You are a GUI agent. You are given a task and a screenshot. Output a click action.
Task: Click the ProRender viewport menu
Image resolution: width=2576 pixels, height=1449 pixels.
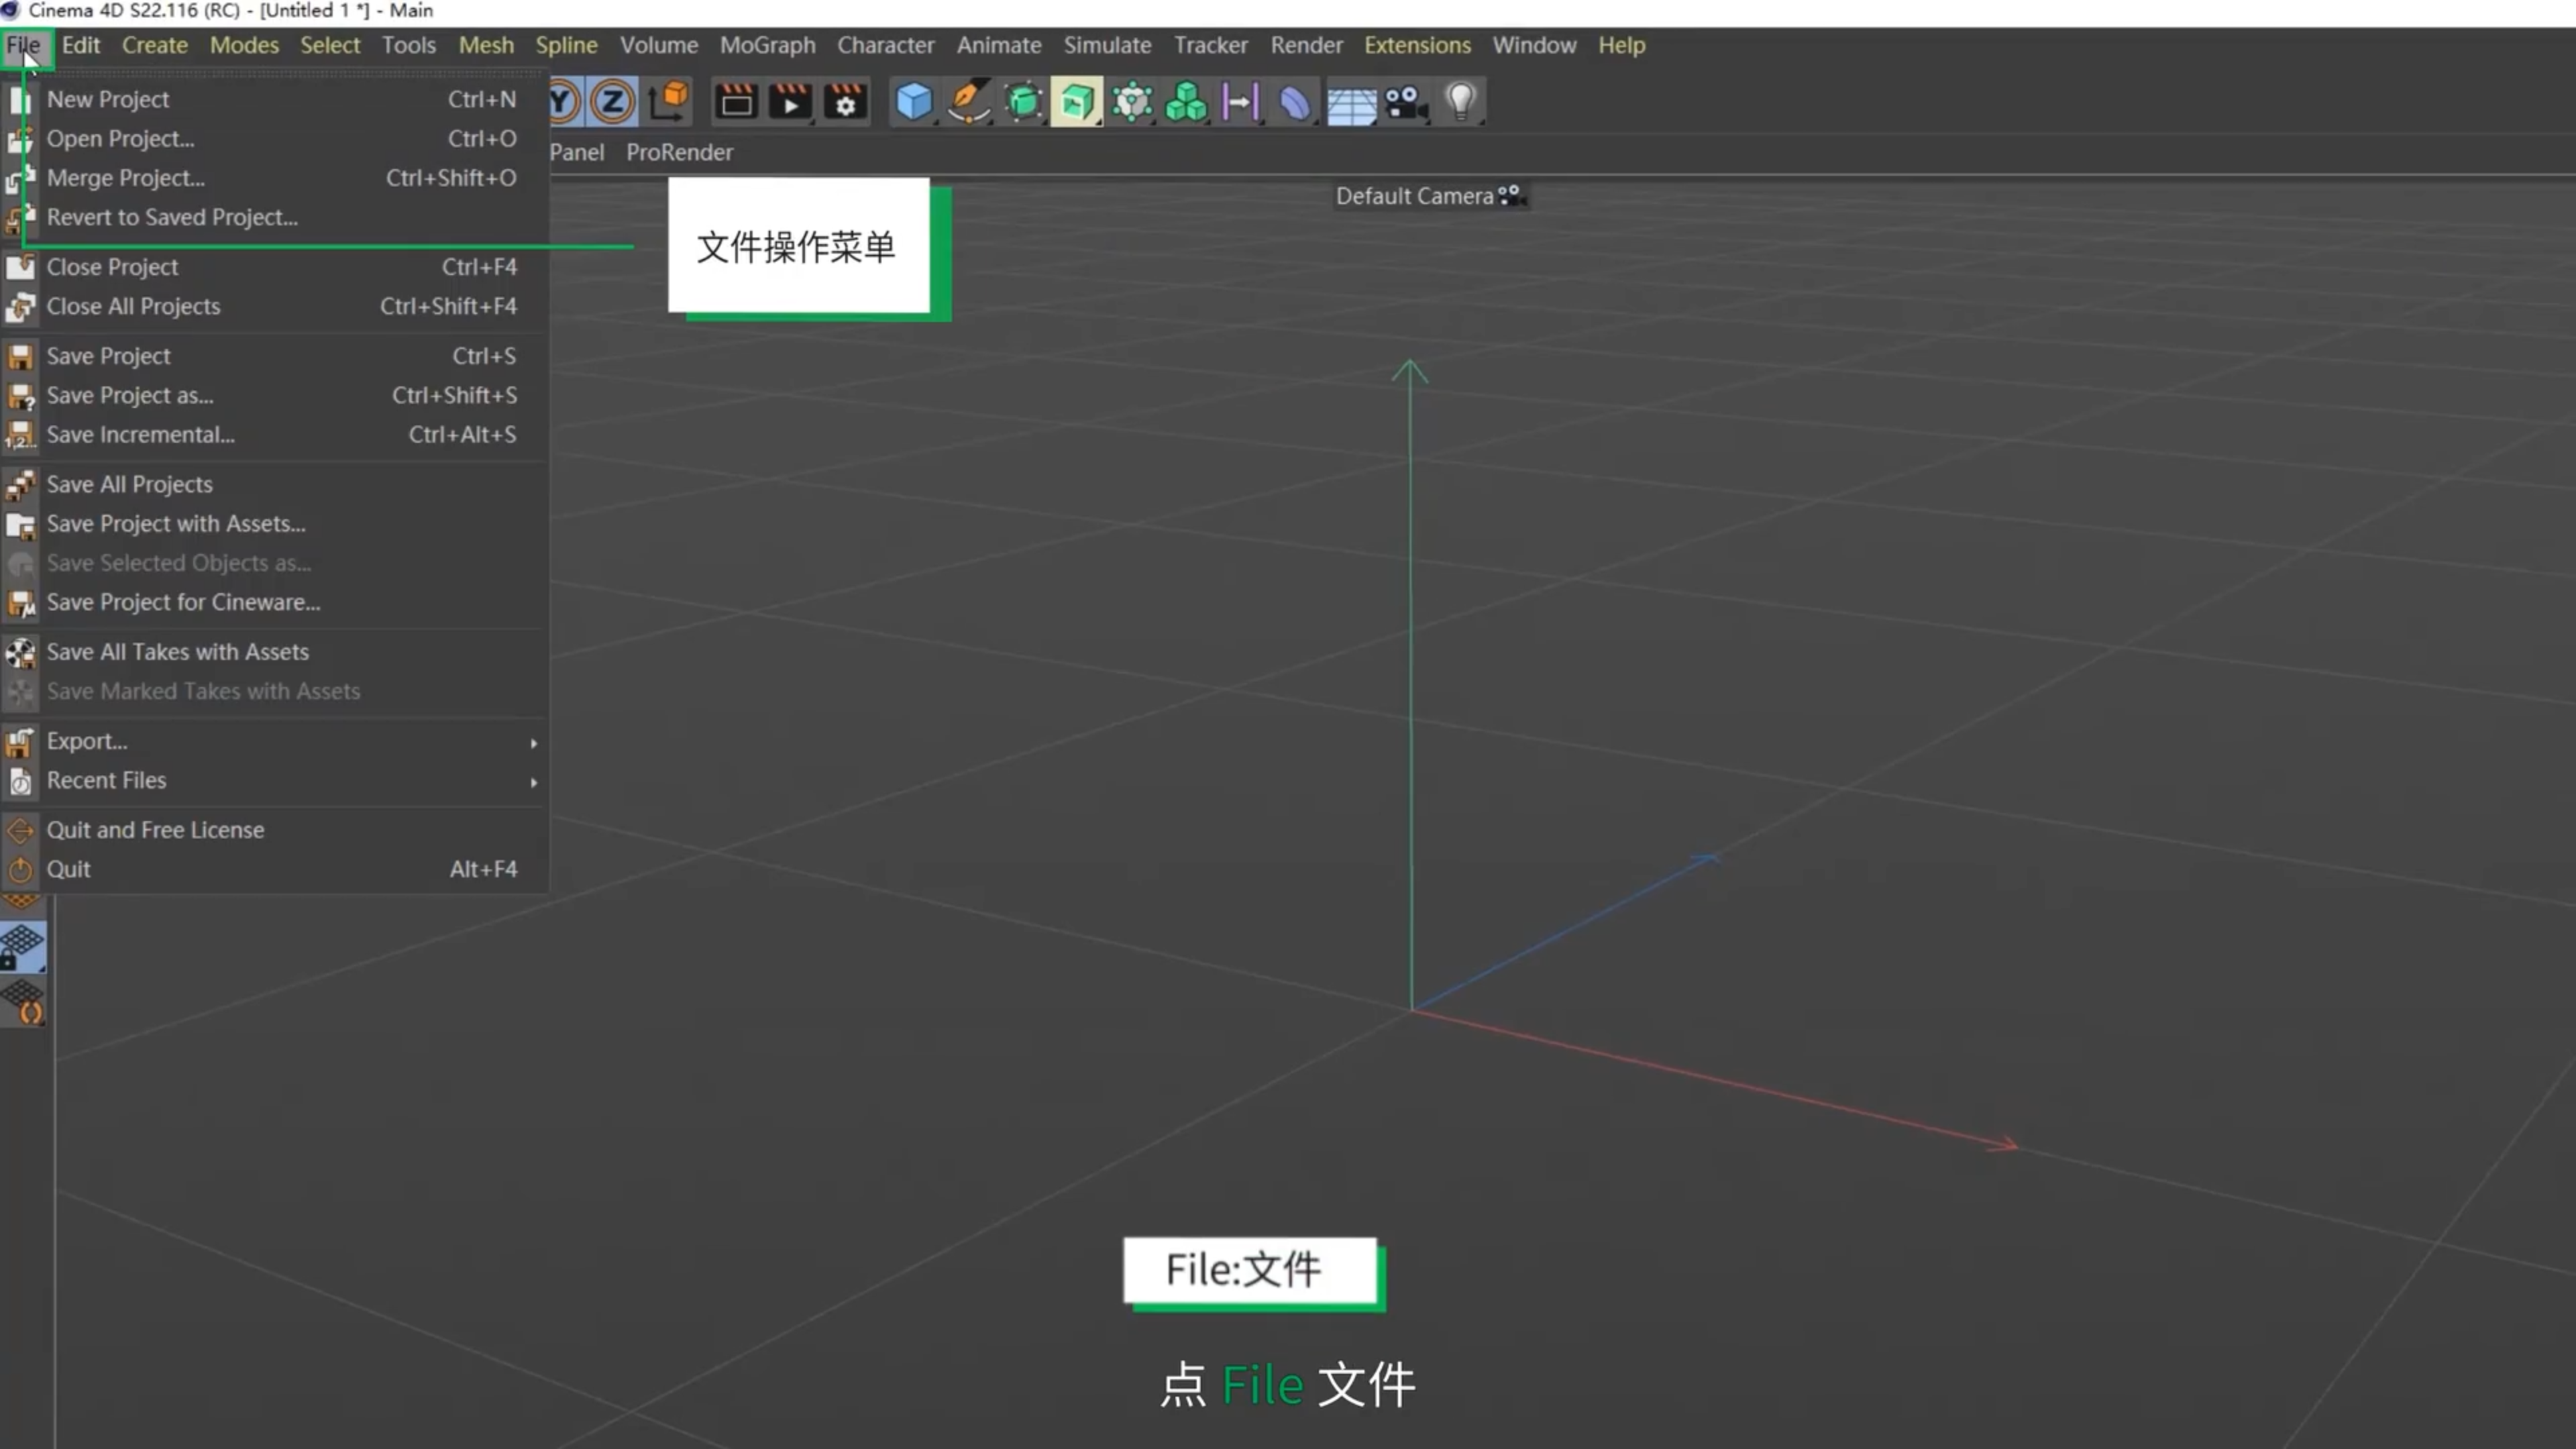[x=679, y=152]
